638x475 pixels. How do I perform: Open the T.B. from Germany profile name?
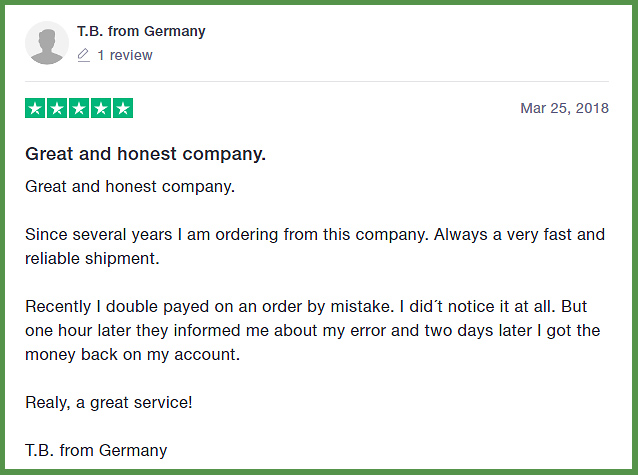[x=141, y=31]
